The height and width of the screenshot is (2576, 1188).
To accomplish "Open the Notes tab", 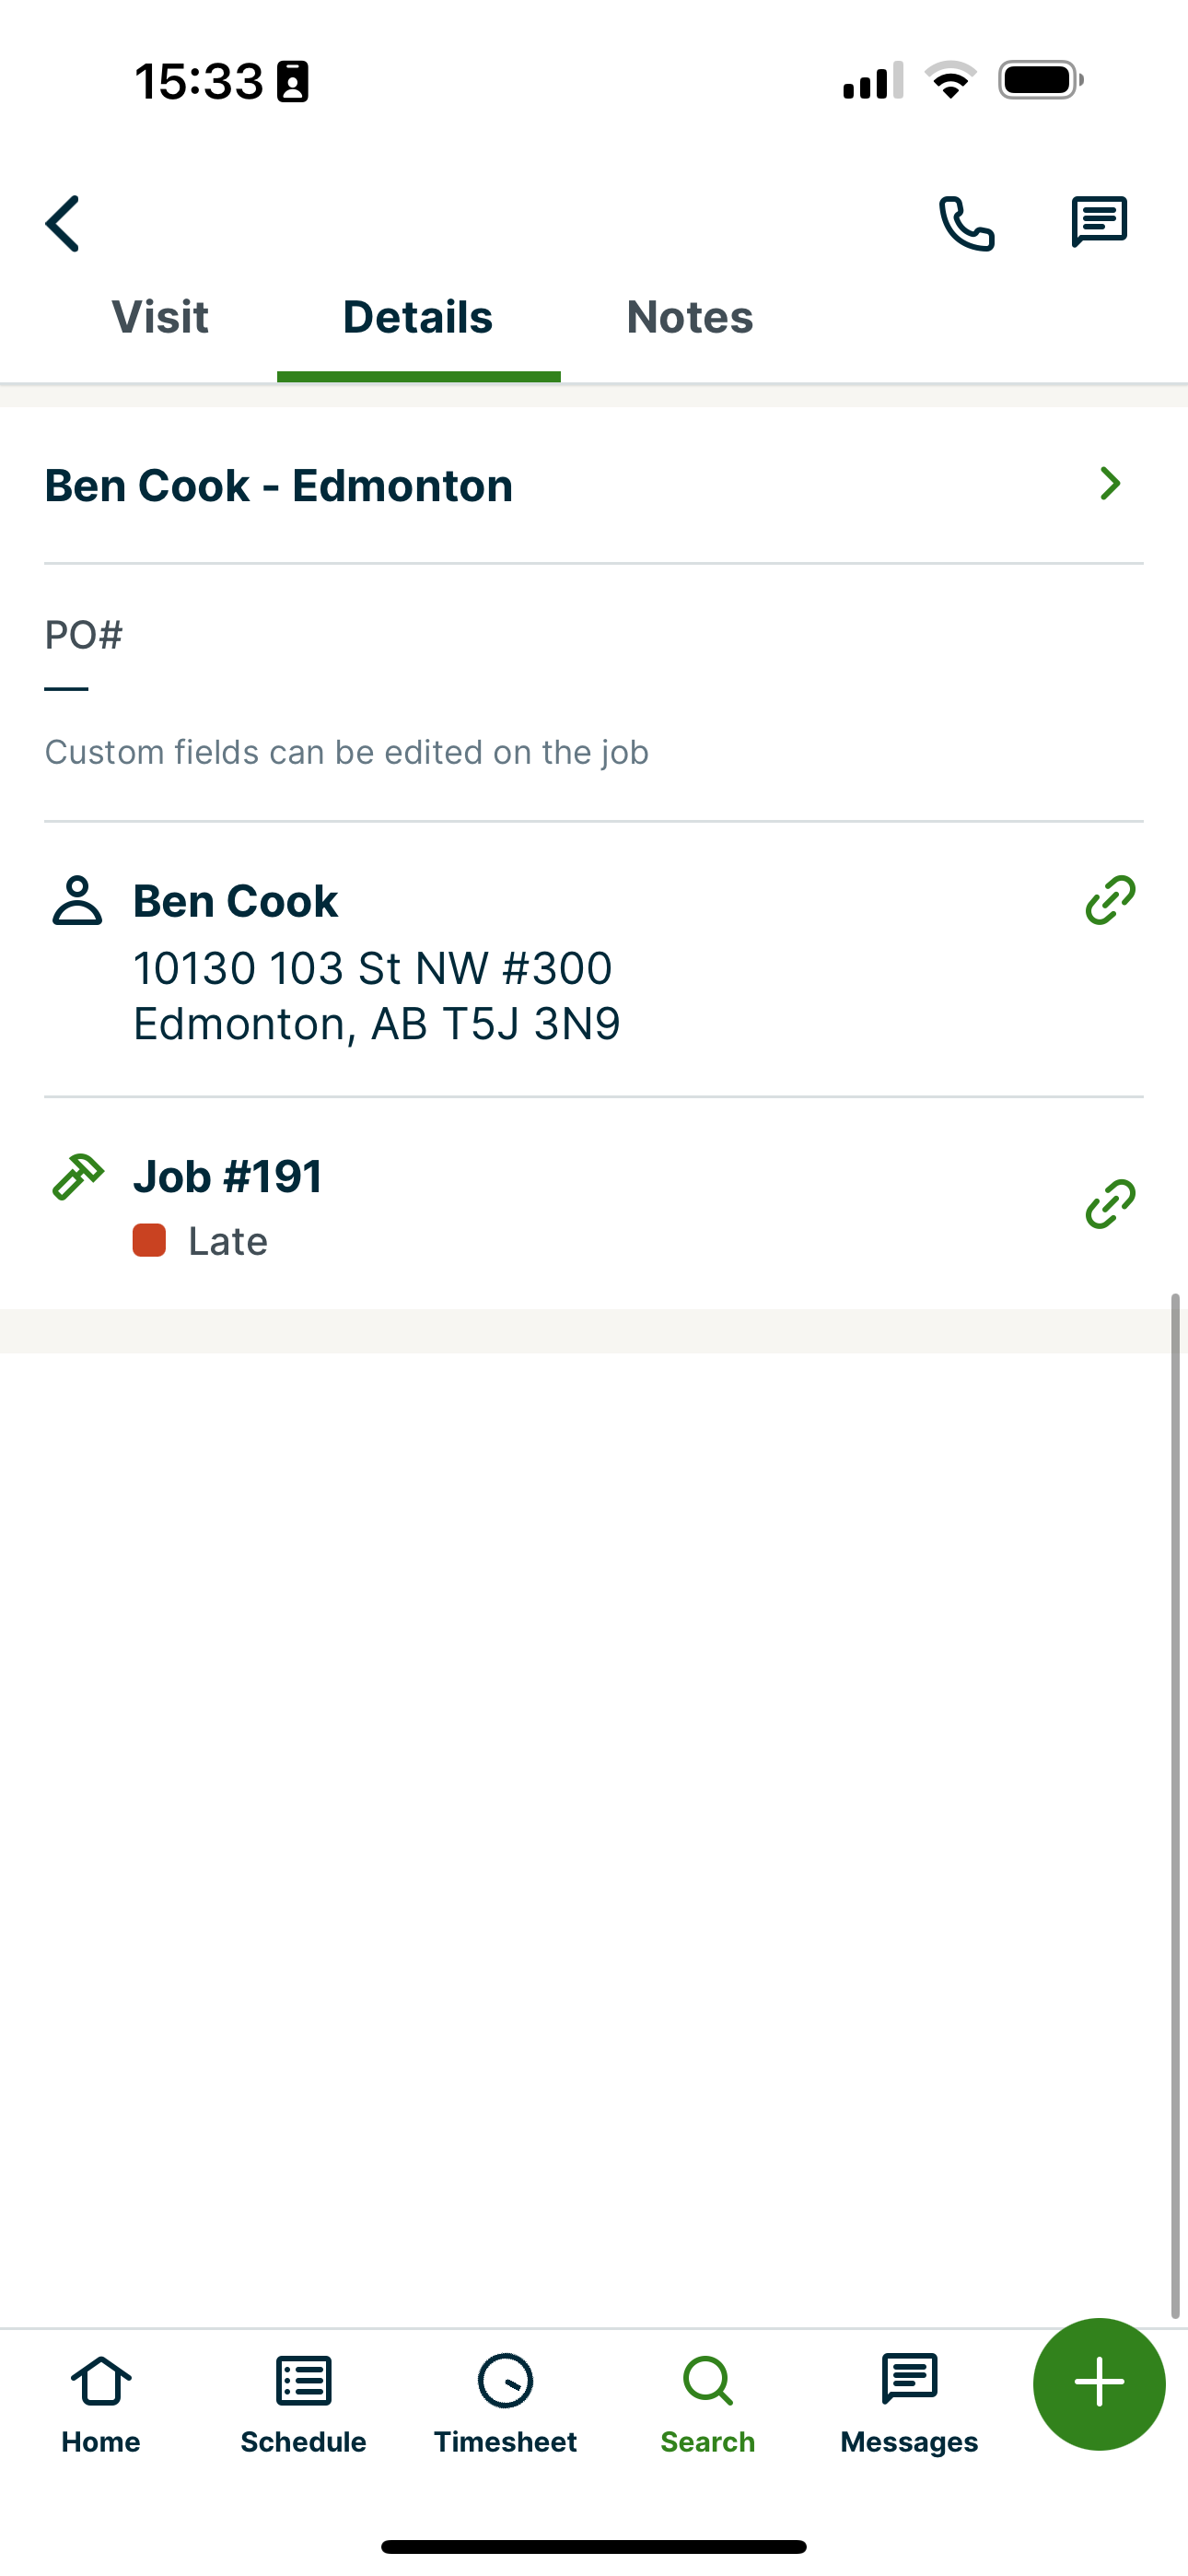I will coord(690,318).
